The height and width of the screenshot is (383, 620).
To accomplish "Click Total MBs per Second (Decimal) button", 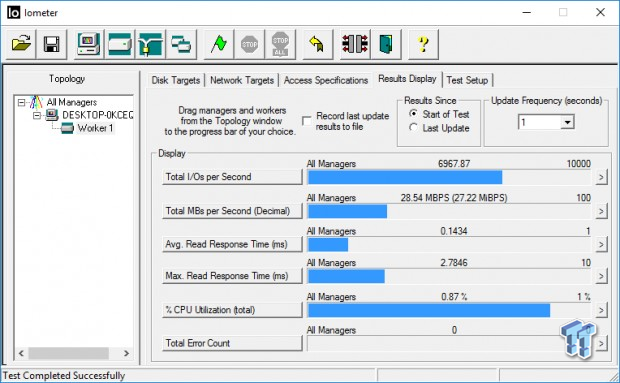I will click(x=232, y=211).
